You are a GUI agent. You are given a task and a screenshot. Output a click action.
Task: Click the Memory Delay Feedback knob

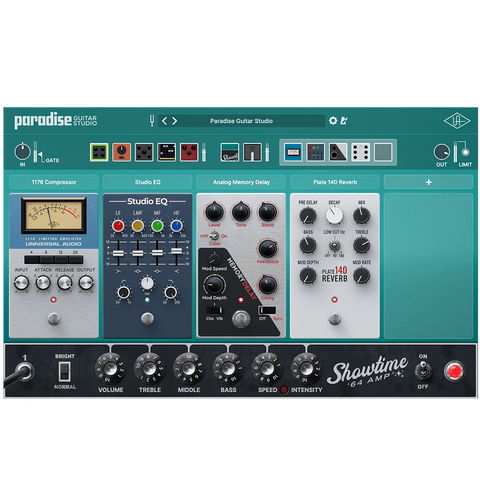(267, 248)
